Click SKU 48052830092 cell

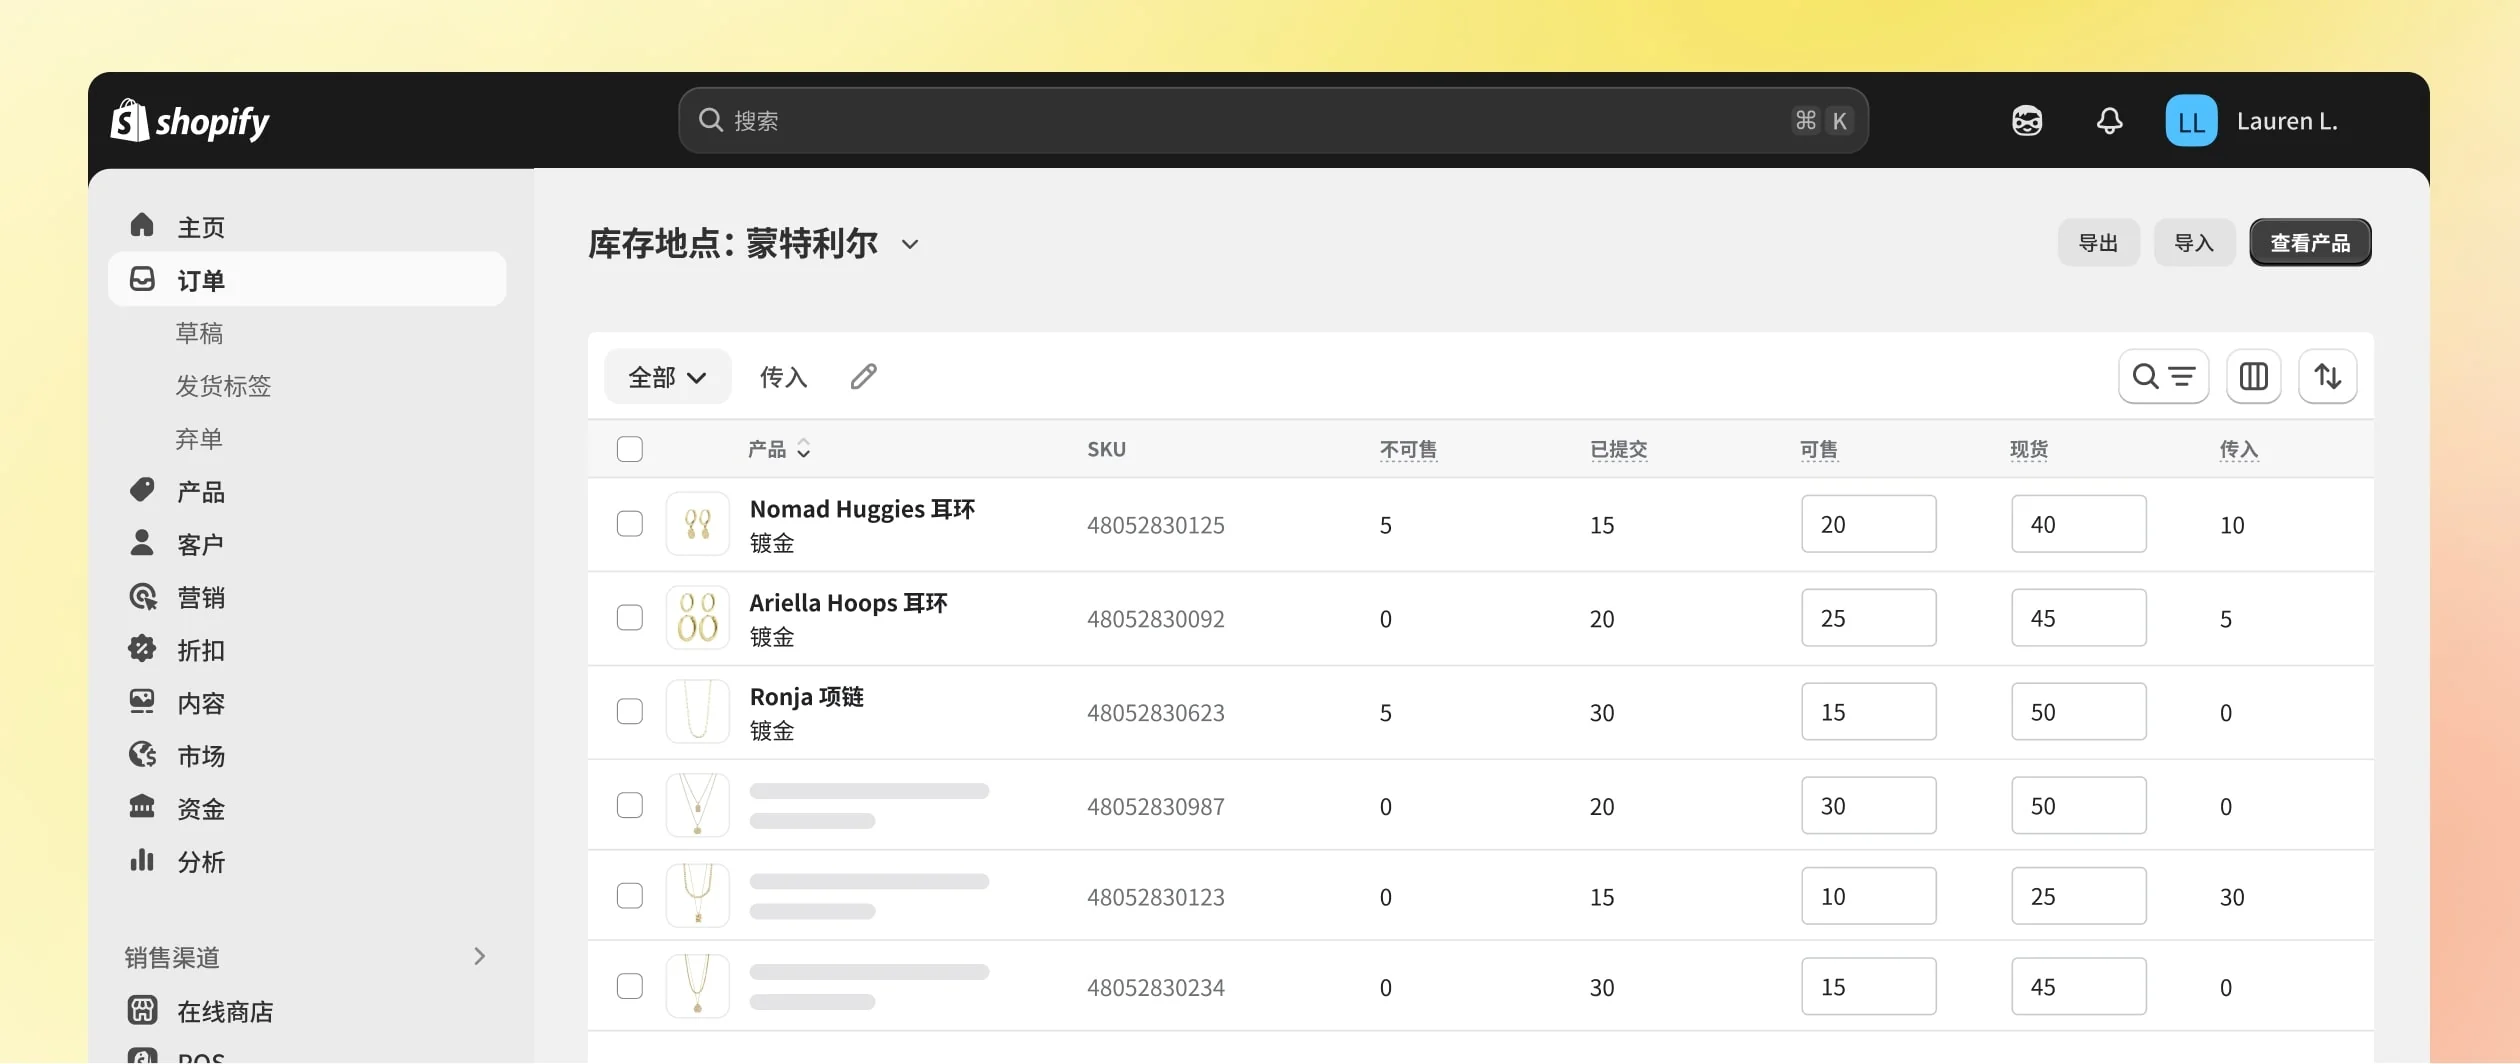(x=1155, y=619)
